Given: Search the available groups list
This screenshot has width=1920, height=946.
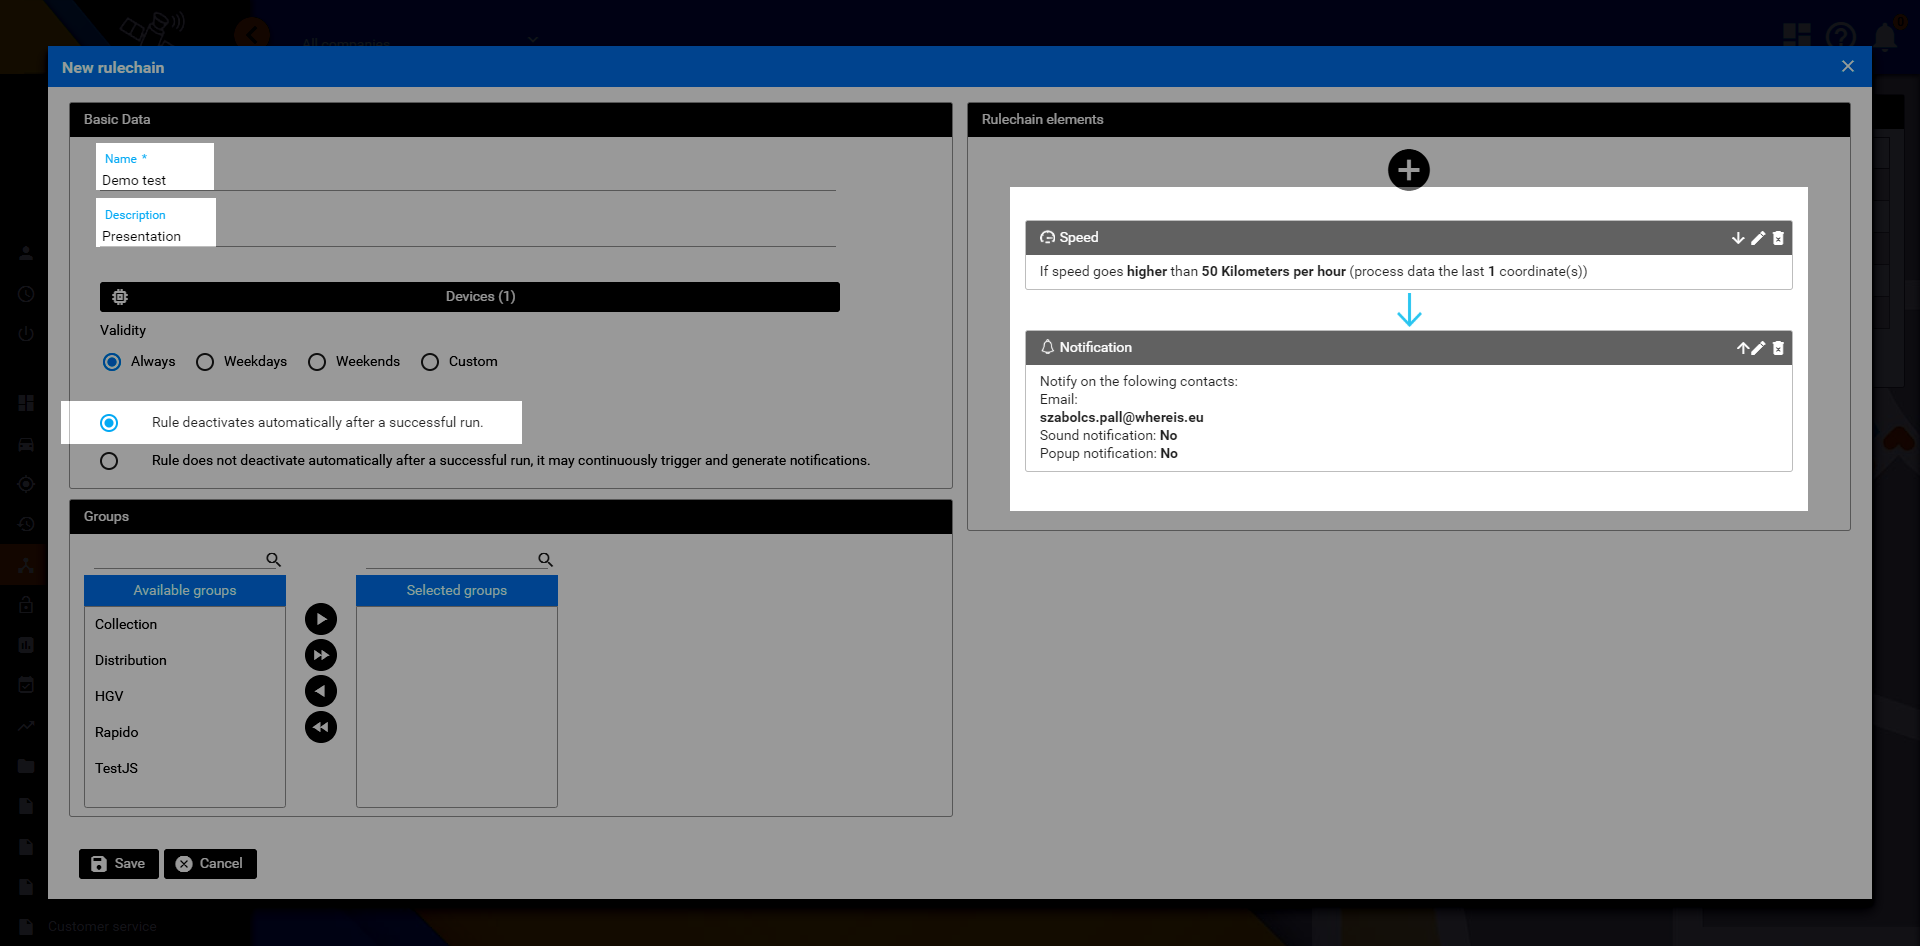Looking at the screenshot, I should 180,559.
